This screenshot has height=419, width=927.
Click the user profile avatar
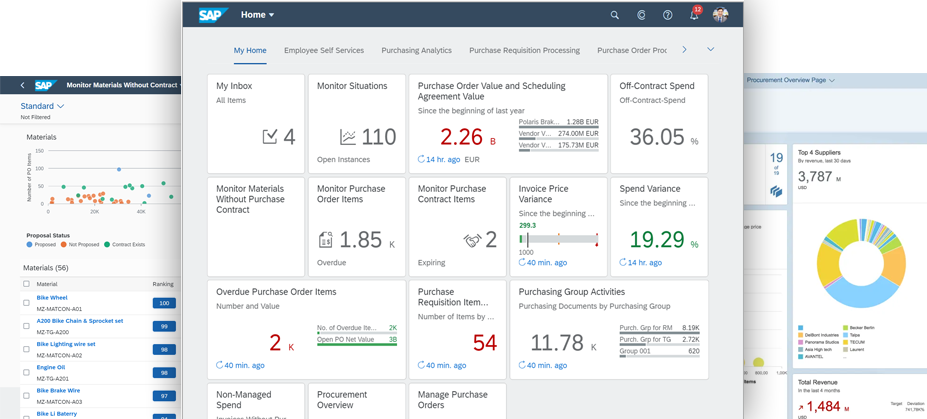[x=721, y=15]
